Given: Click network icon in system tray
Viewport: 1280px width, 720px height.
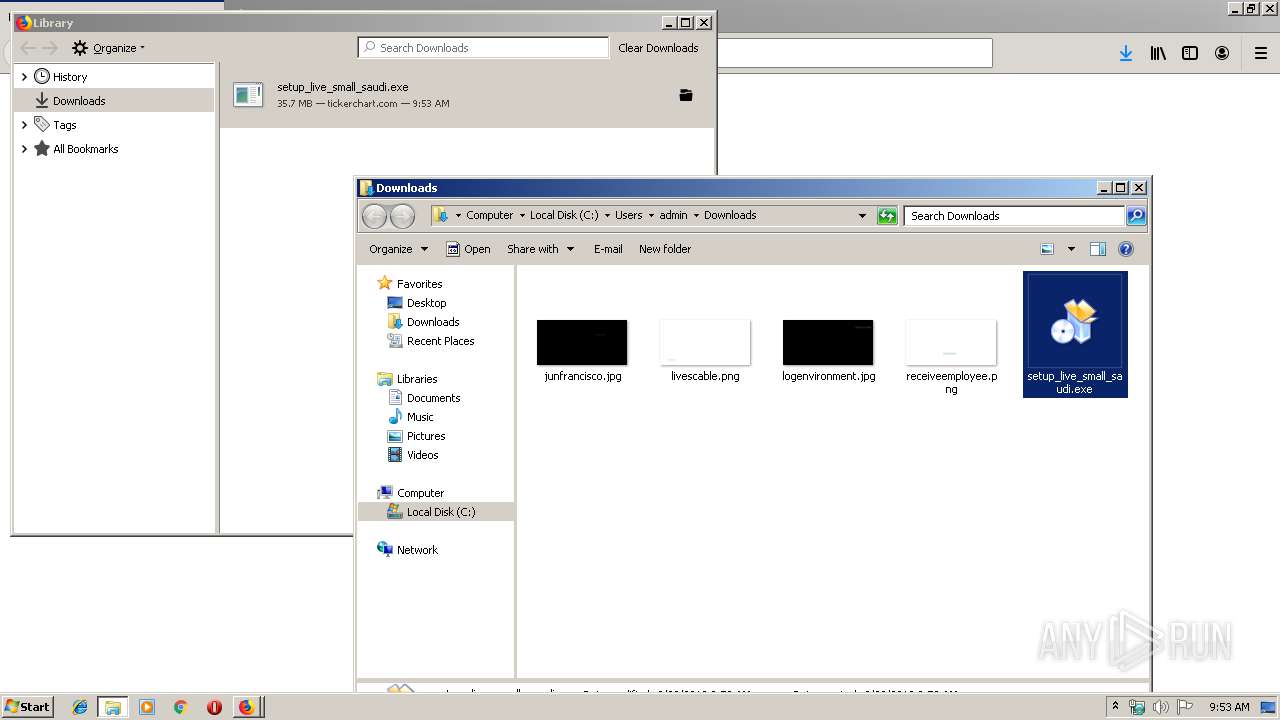Looking at the screenshot, I should [x=1137, y=707].
